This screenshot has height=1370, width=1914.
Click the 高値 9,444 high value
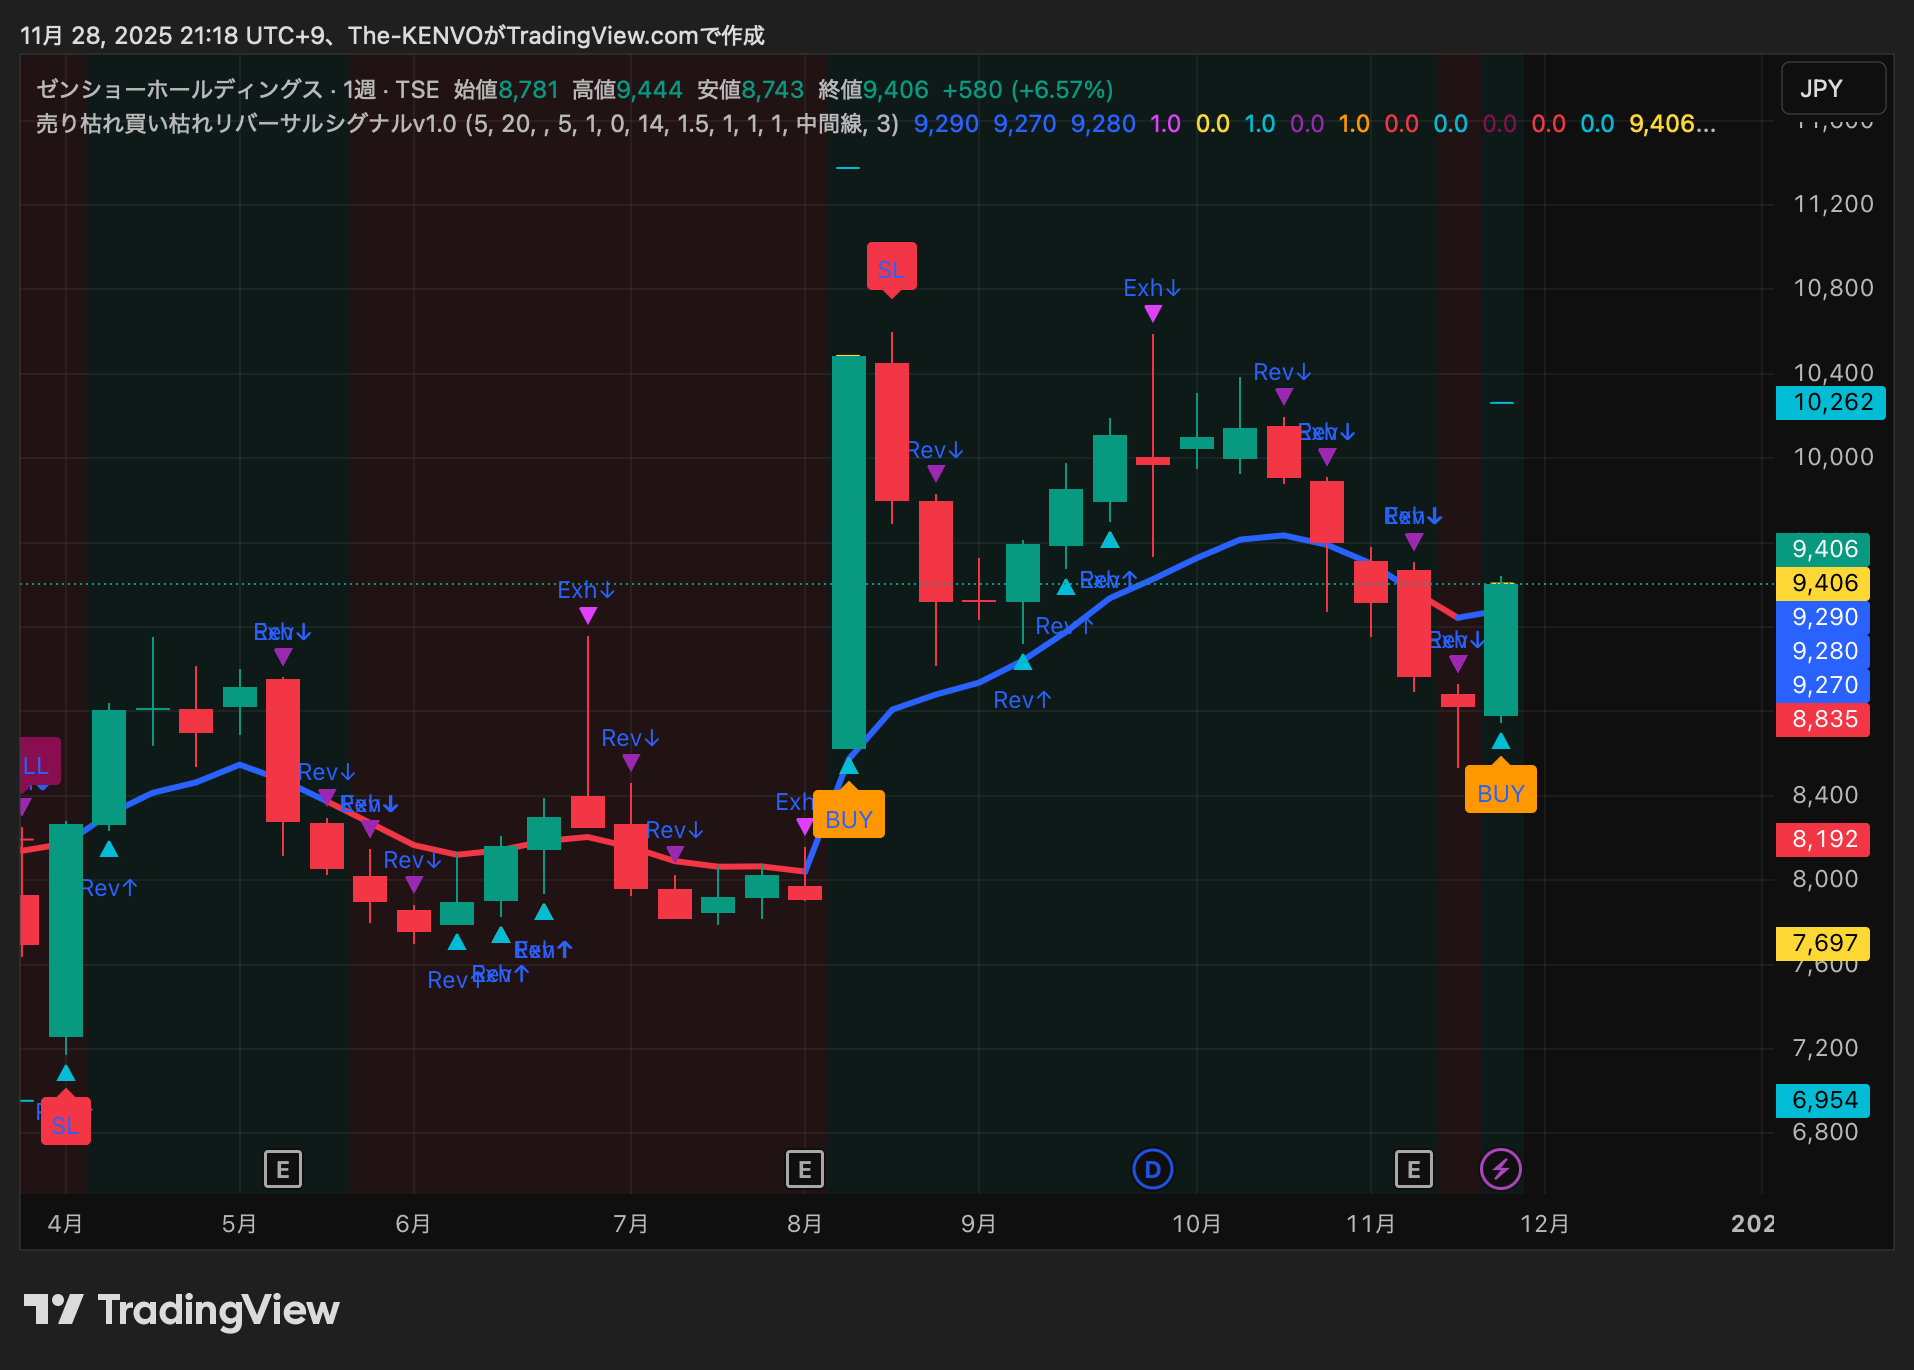pos(627,89)
